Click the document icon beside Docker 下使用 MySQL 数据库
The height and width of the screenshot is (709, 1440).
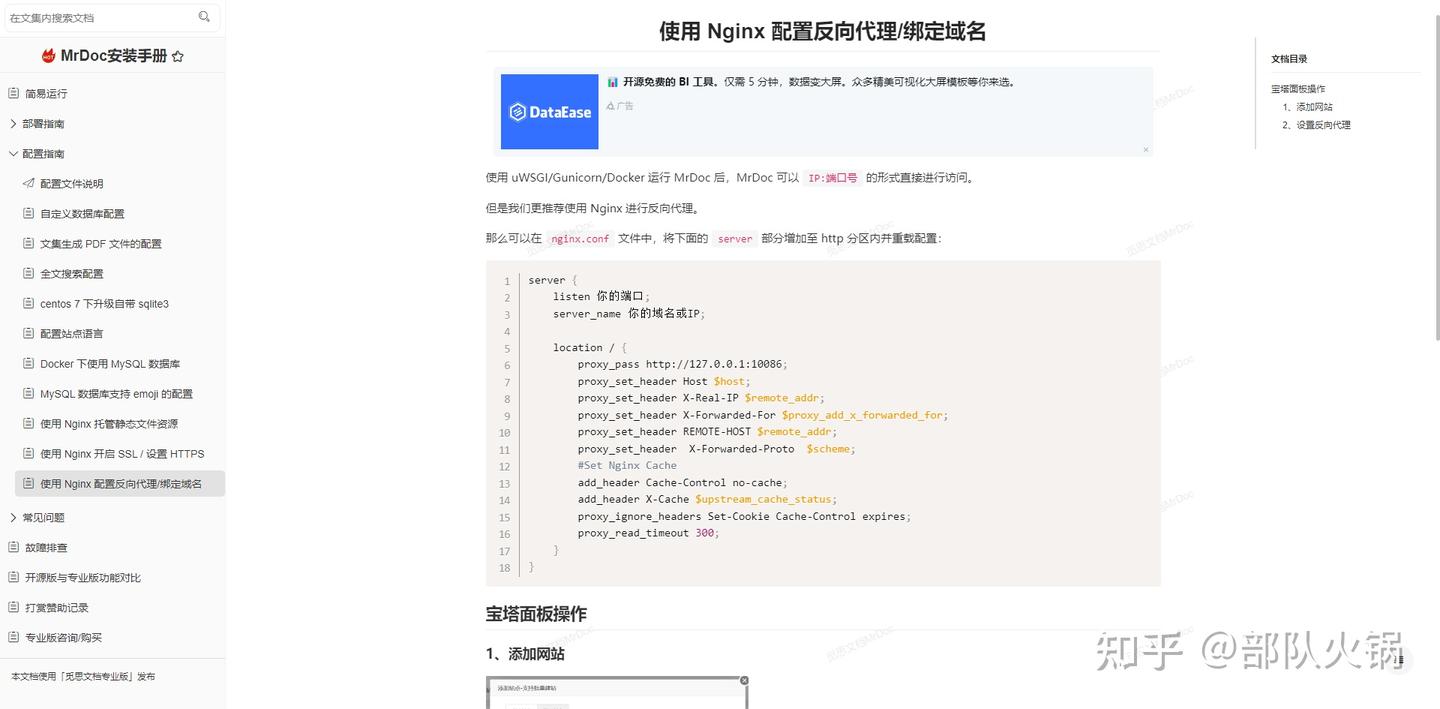(28, 363)
